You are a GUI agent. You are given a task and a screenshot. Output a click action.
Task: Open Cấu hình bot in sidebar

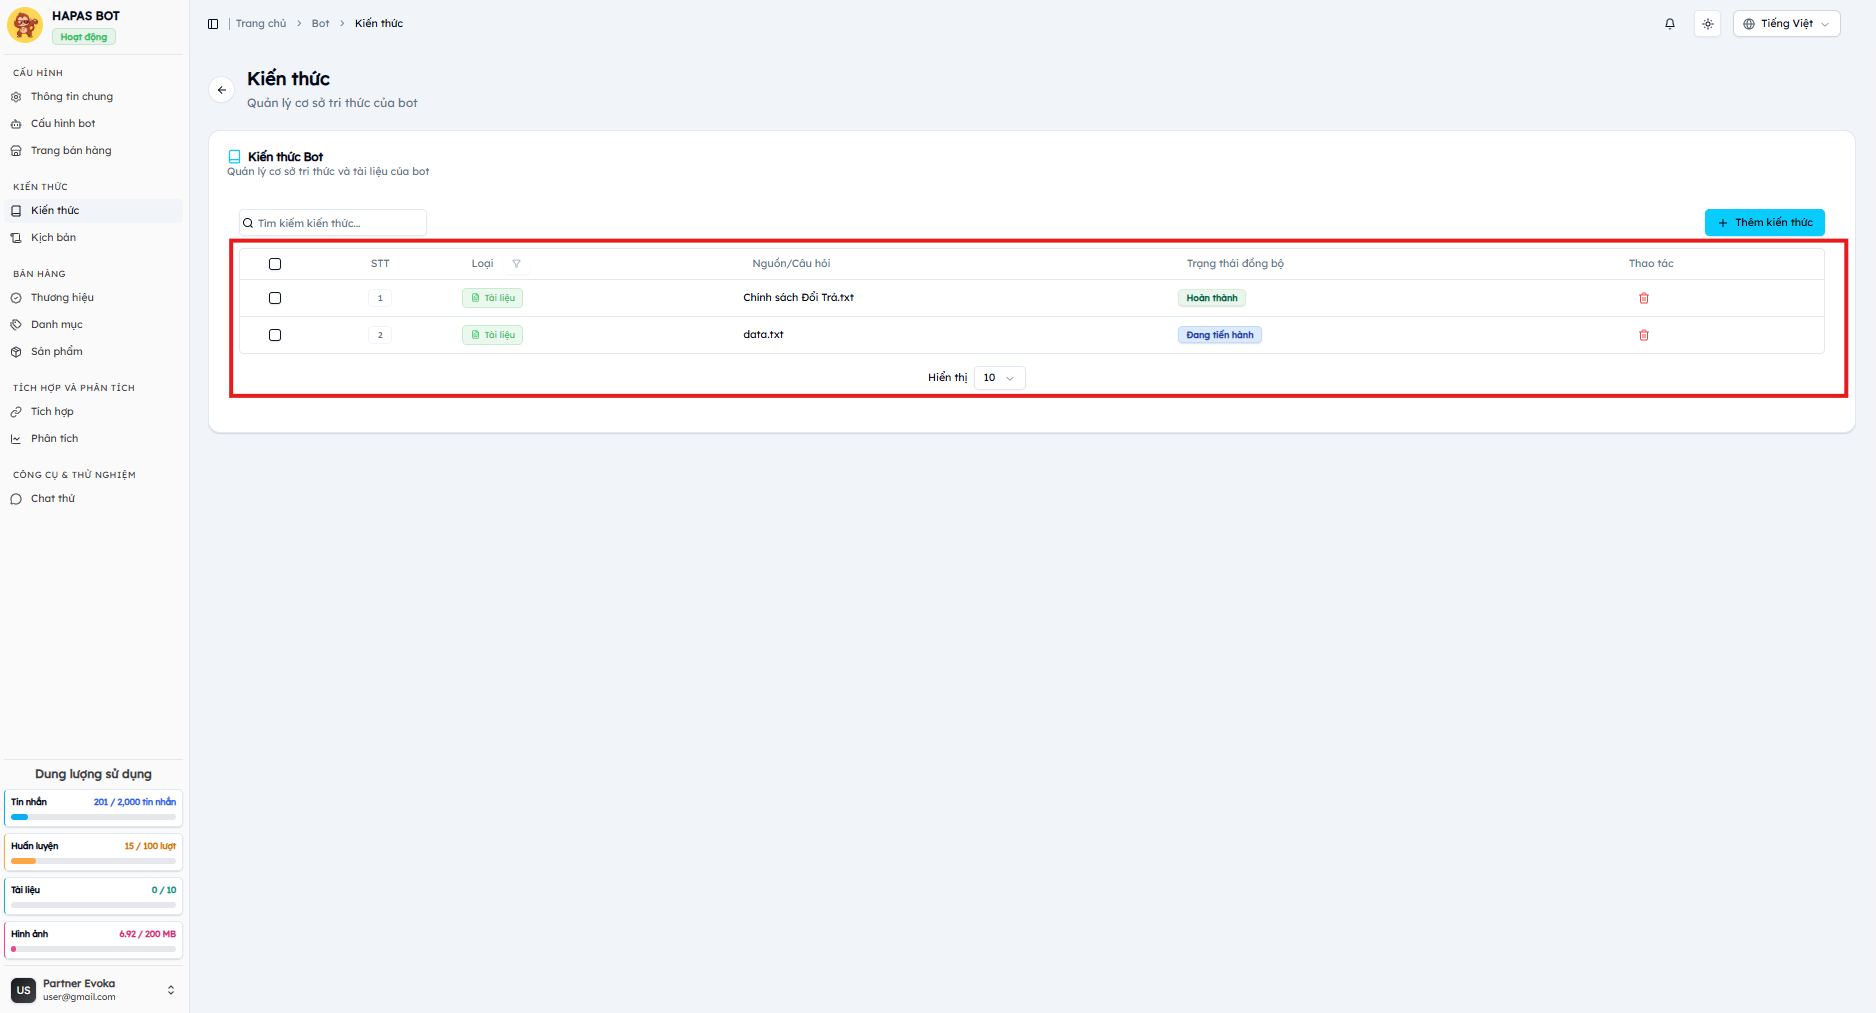[x=93, y=124]
